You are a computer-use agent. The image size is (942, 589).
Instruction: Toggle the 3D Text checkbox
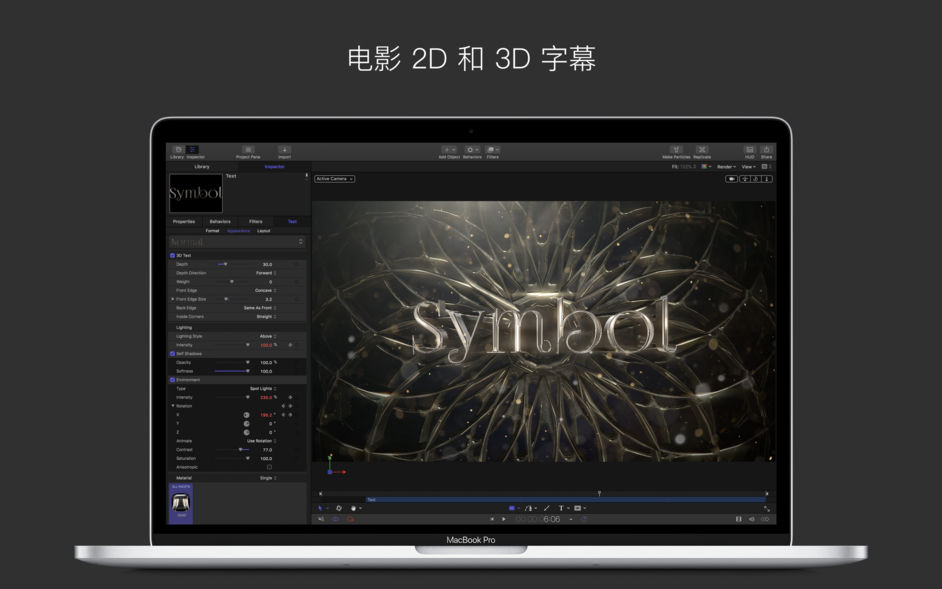point(172,255)
